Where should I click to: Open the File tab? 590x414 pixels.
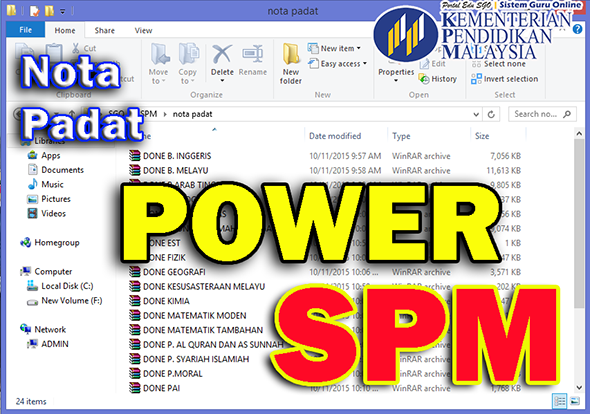point(26,30)
